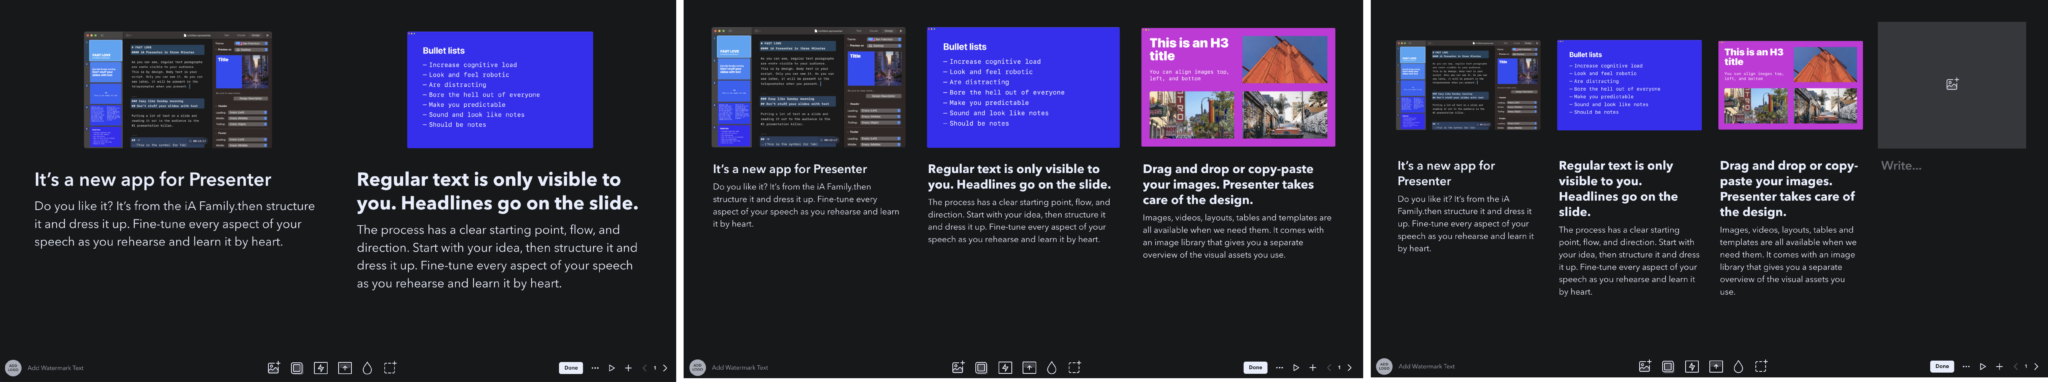The width and height of the screenshot is (2048, 382).
Task: Click the add image icon in the two-column window
Action: (273, 368)
